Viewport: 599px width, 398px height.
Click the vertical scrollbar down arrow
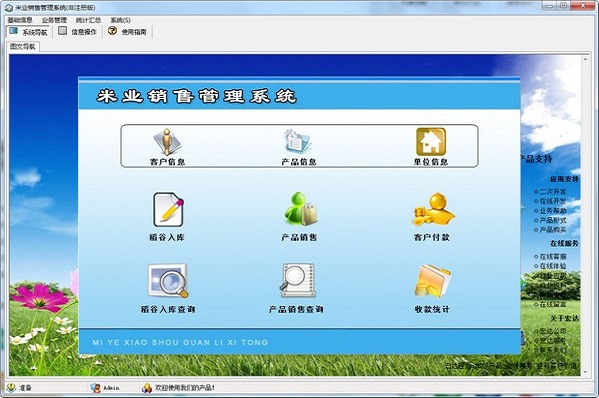pyautogui.click(x=585, y=372)
